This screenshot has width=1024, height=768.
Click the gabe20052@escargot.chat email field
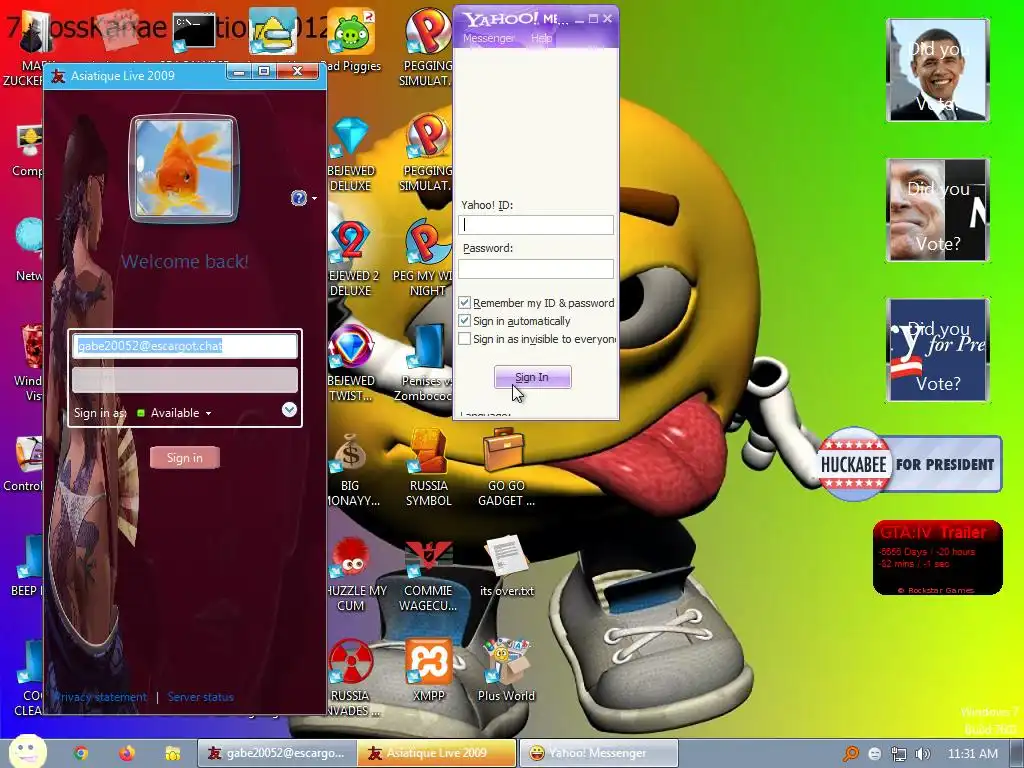click(185, 346)
